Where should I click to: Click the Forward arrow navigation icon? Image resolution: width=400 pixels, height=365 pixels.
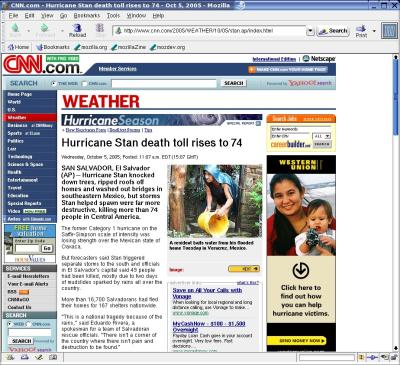[x=44, y=28]
